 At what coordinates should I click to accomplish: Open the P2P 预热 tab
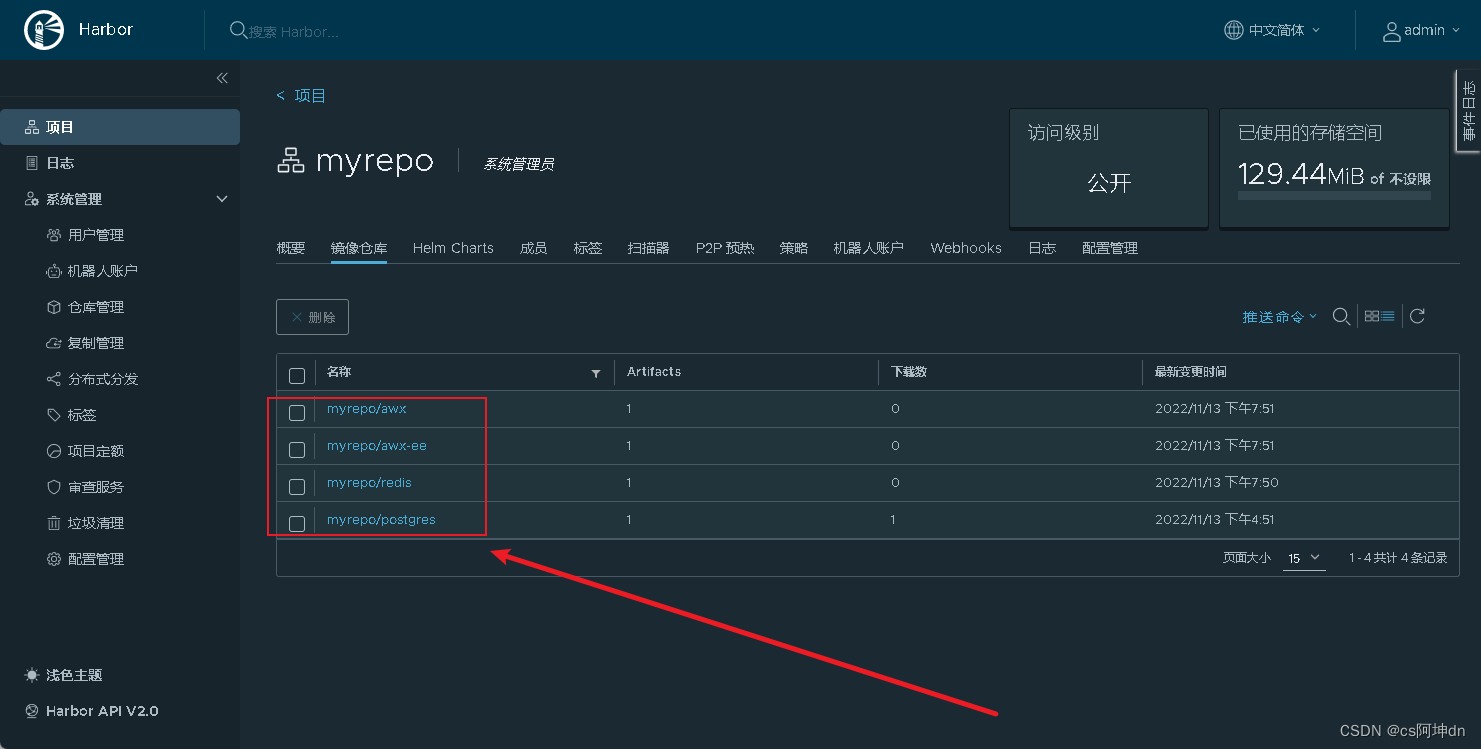tap(725, 248)
